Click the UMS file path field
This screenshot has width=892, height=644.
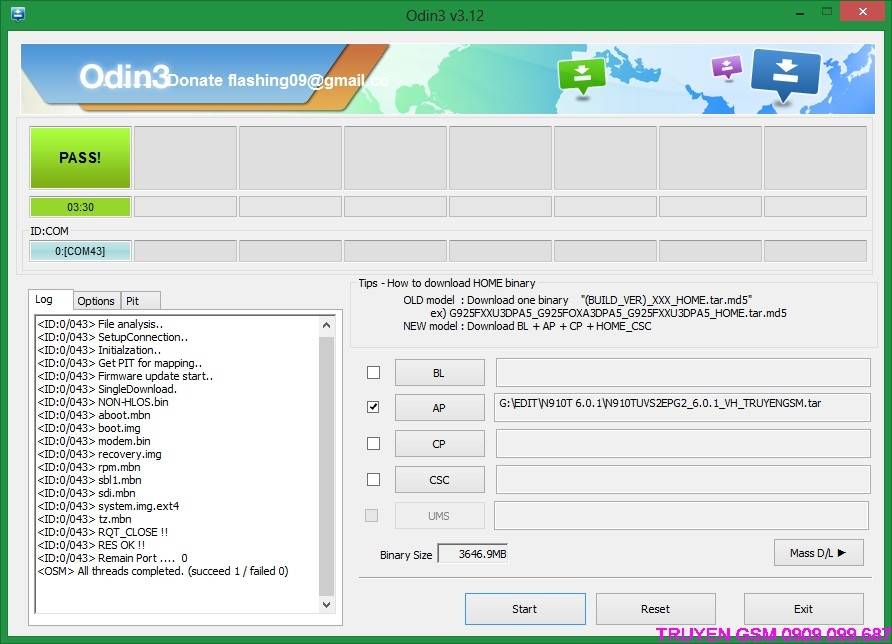[682, 515]
